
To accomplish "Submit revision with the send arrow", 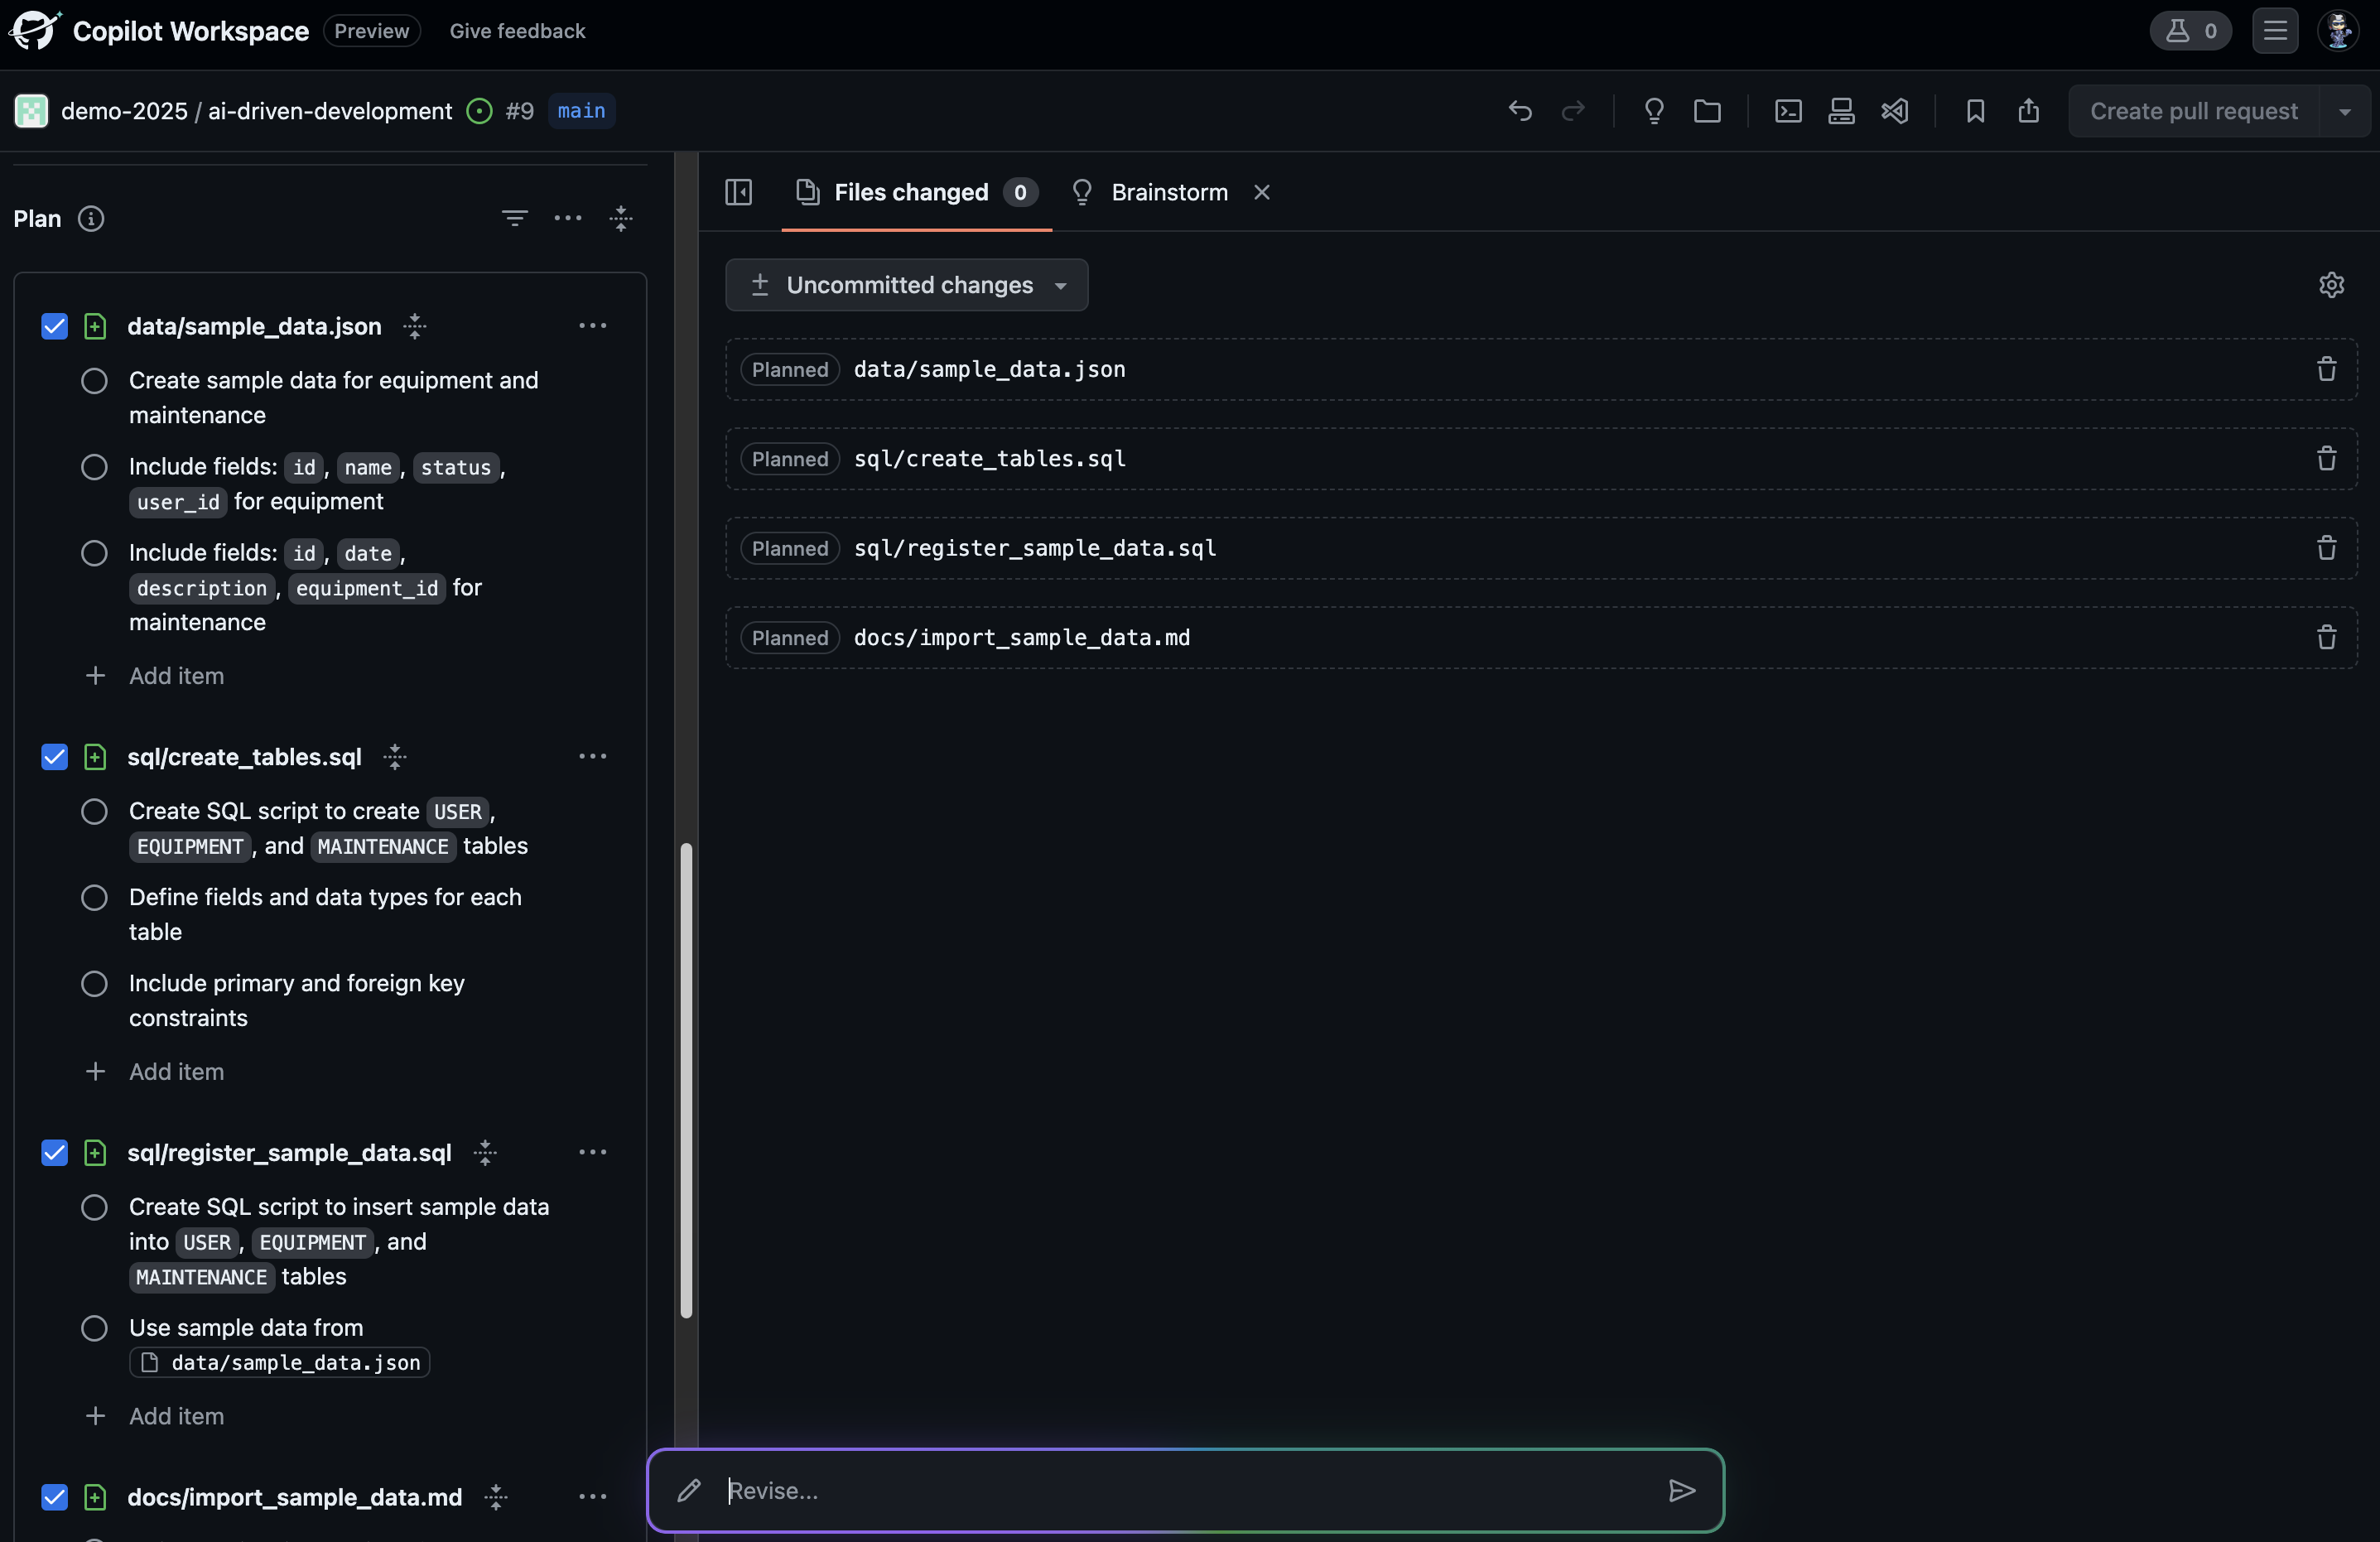I will pyautogui.click(x=1681, y=1490).
